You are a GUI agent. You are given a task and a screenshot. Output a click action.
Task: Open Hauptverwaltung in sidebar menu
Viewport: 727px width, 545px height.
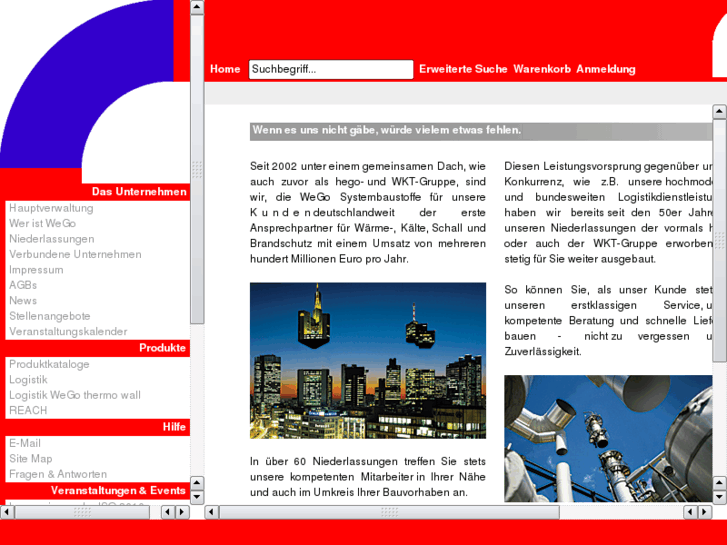click(x=51, y=208)
